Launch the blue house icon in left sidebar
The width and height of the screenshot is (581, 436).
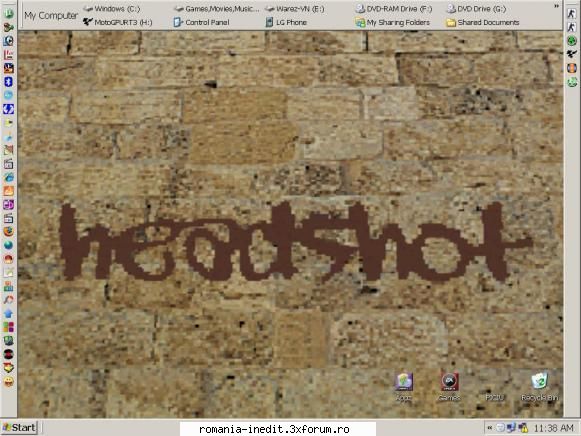(9, 313)
